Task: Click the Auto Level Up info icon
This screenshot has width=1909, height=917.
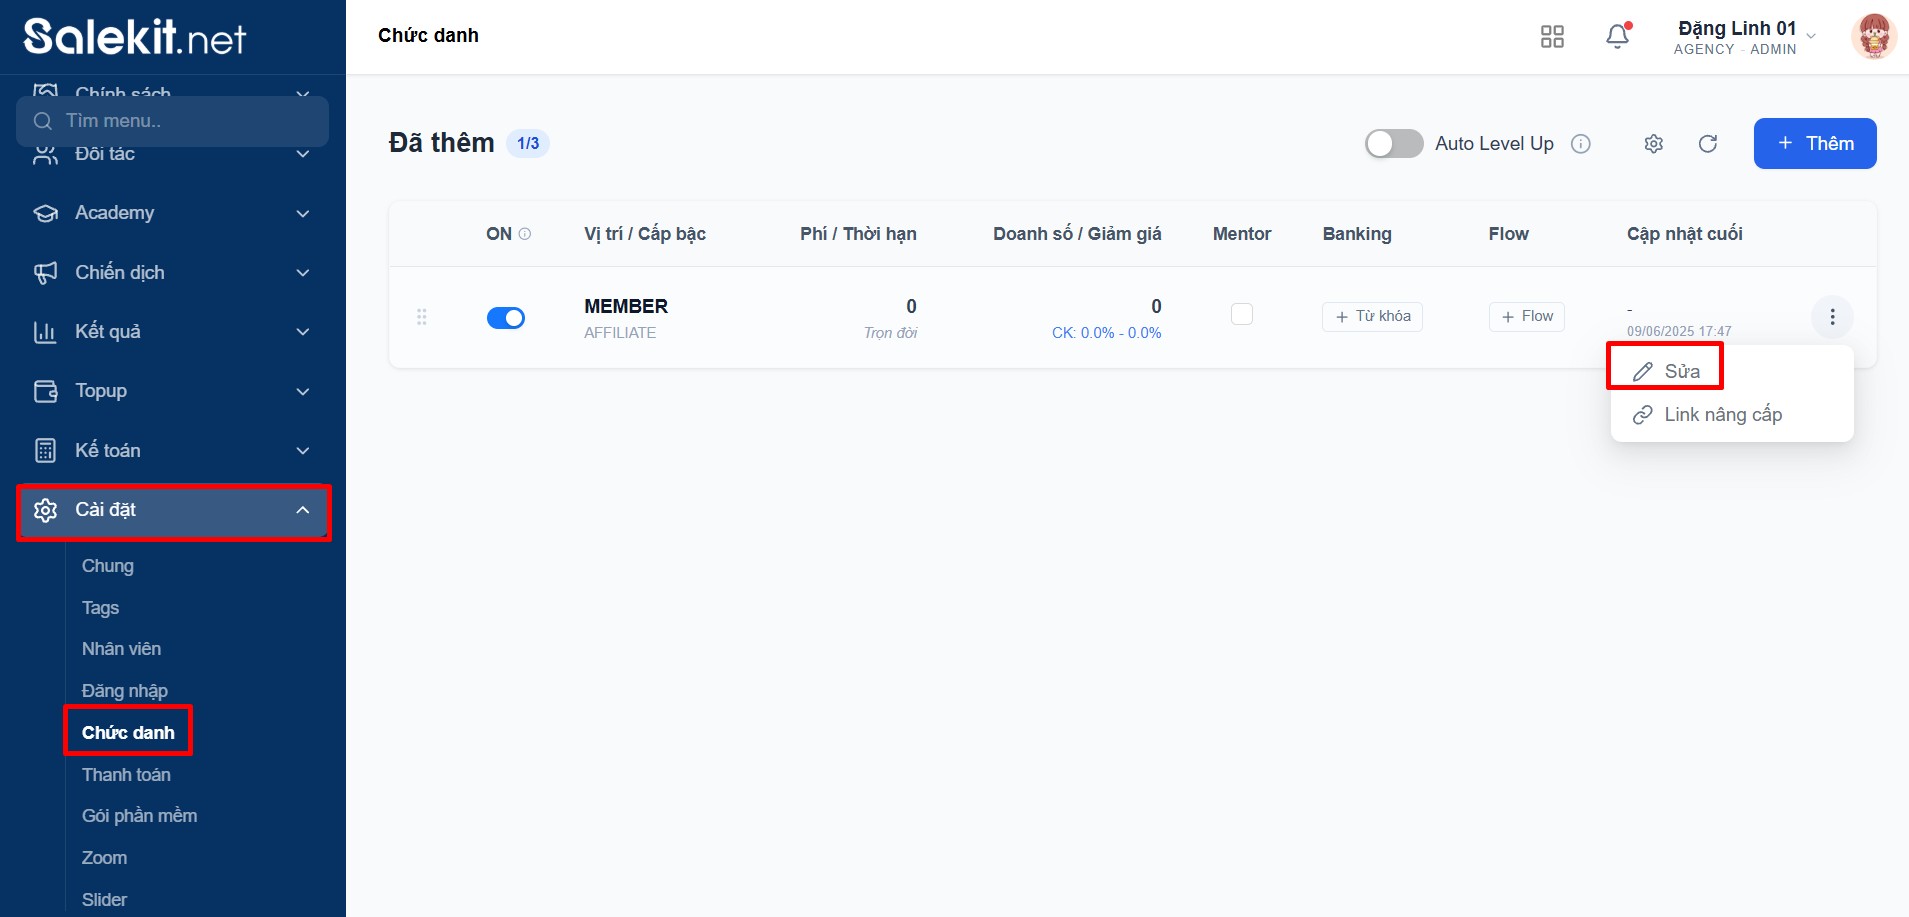Action: point(1581,144)
